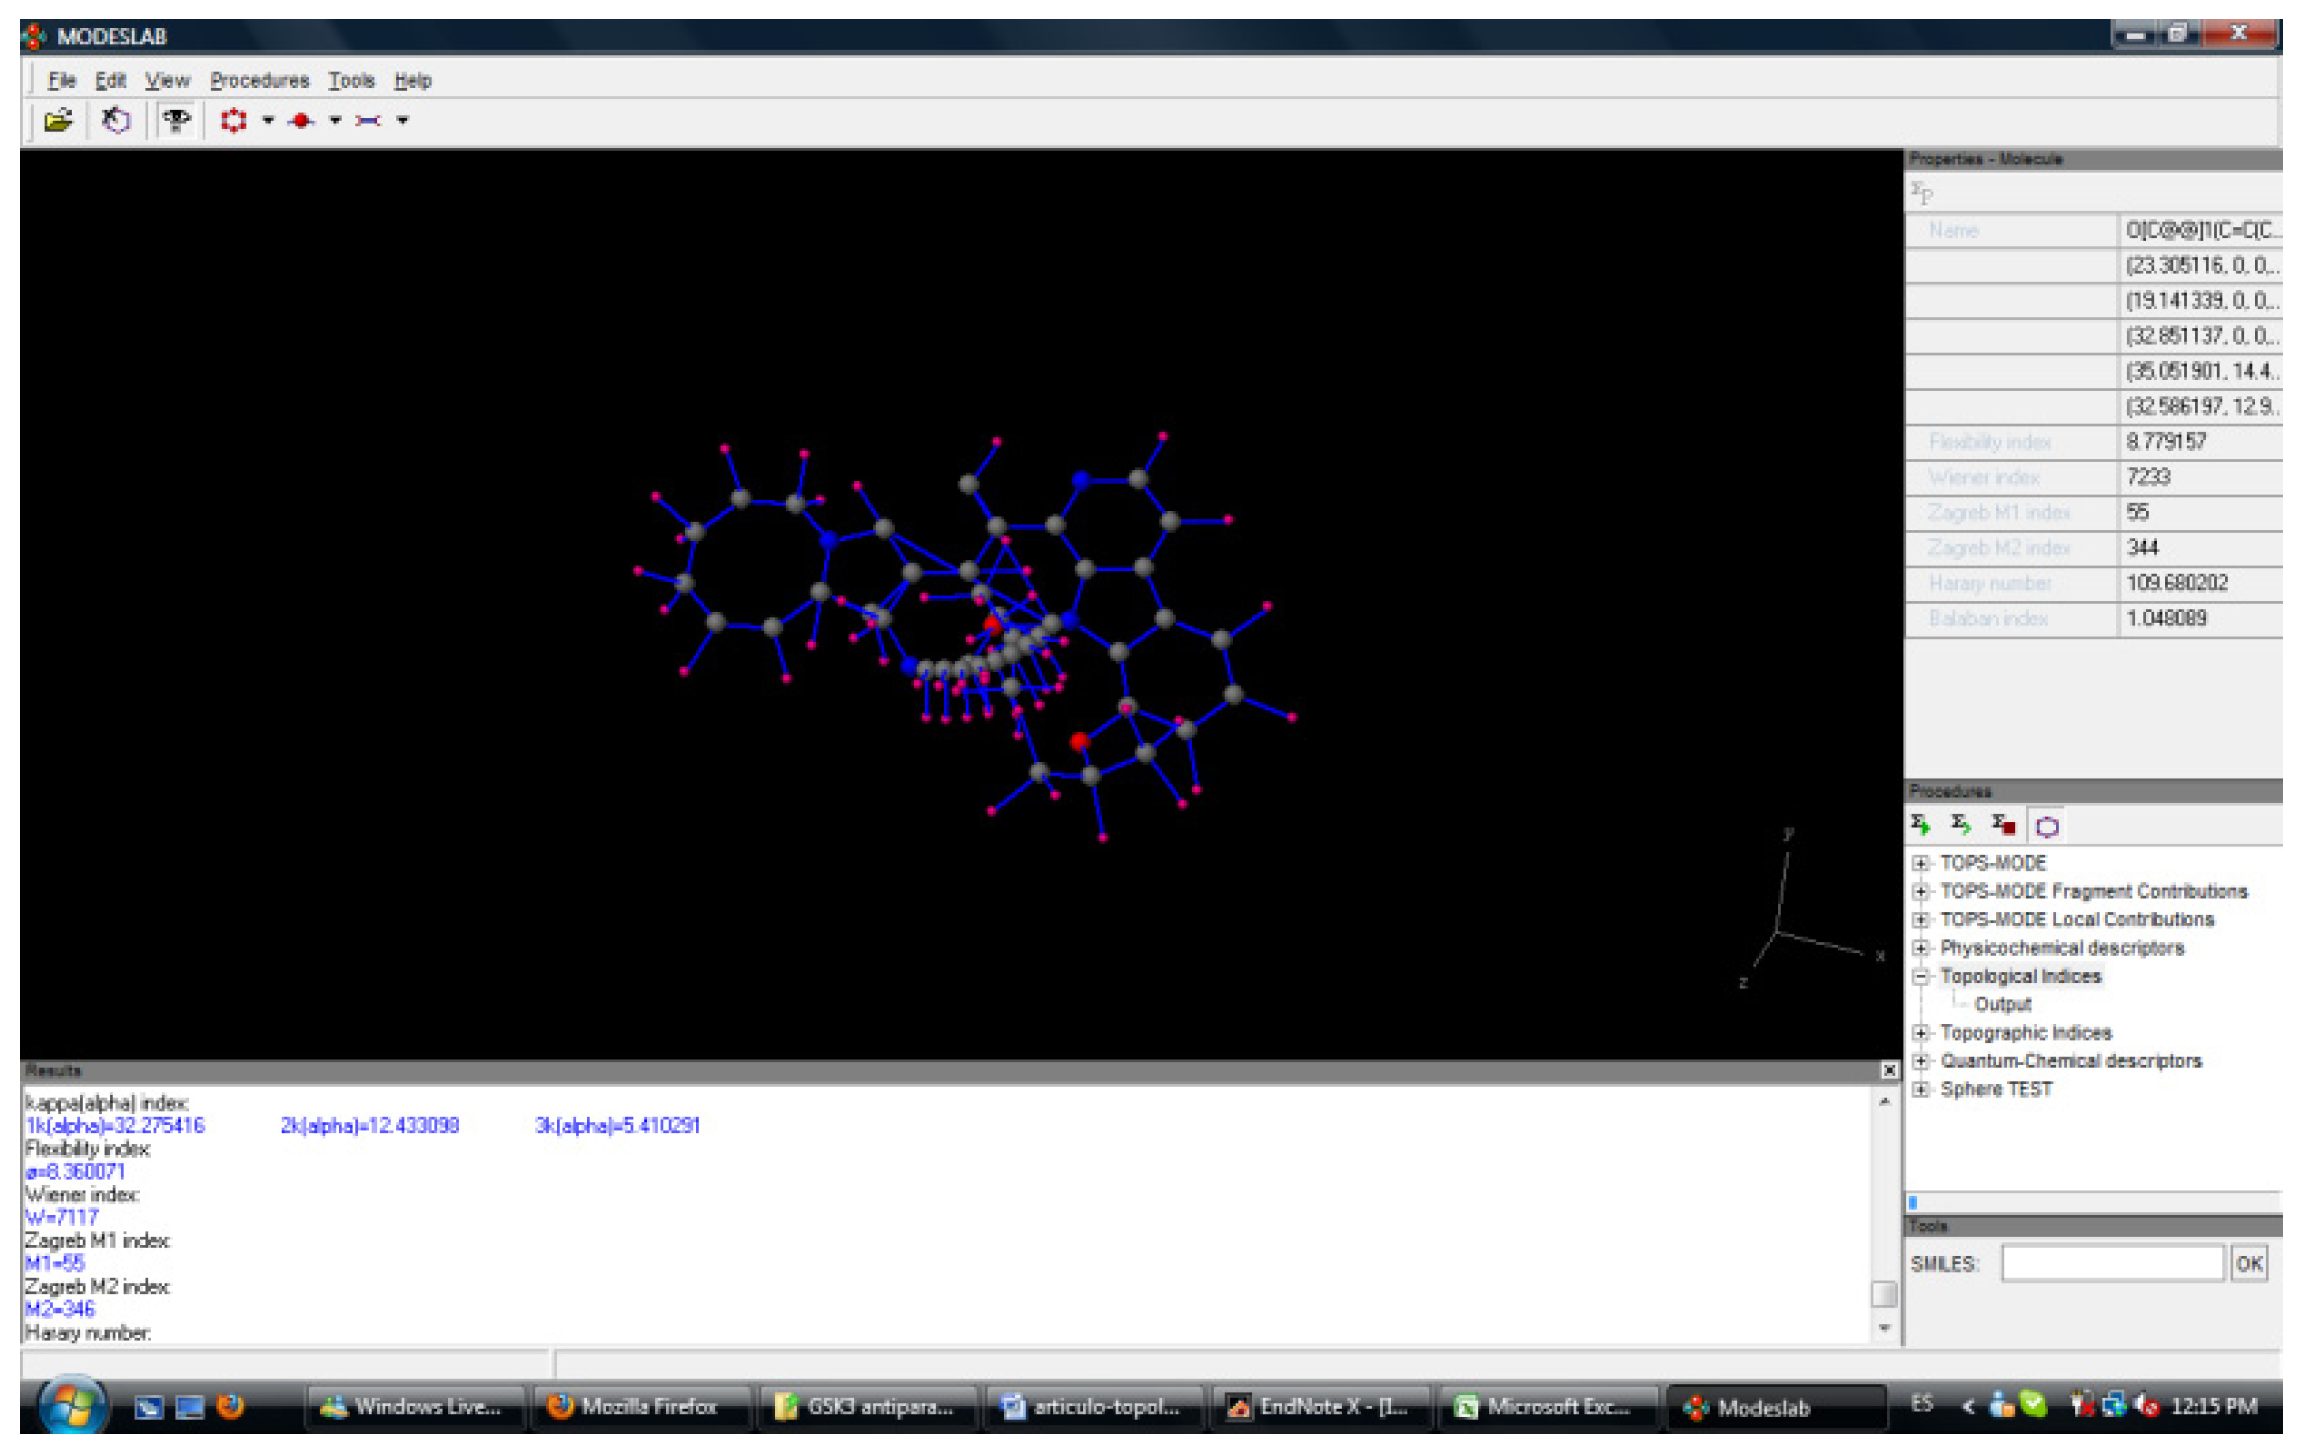2297x1446 pixels.
Task: Click the Zagreb M1 index value 55
Action: (2137, 512)
